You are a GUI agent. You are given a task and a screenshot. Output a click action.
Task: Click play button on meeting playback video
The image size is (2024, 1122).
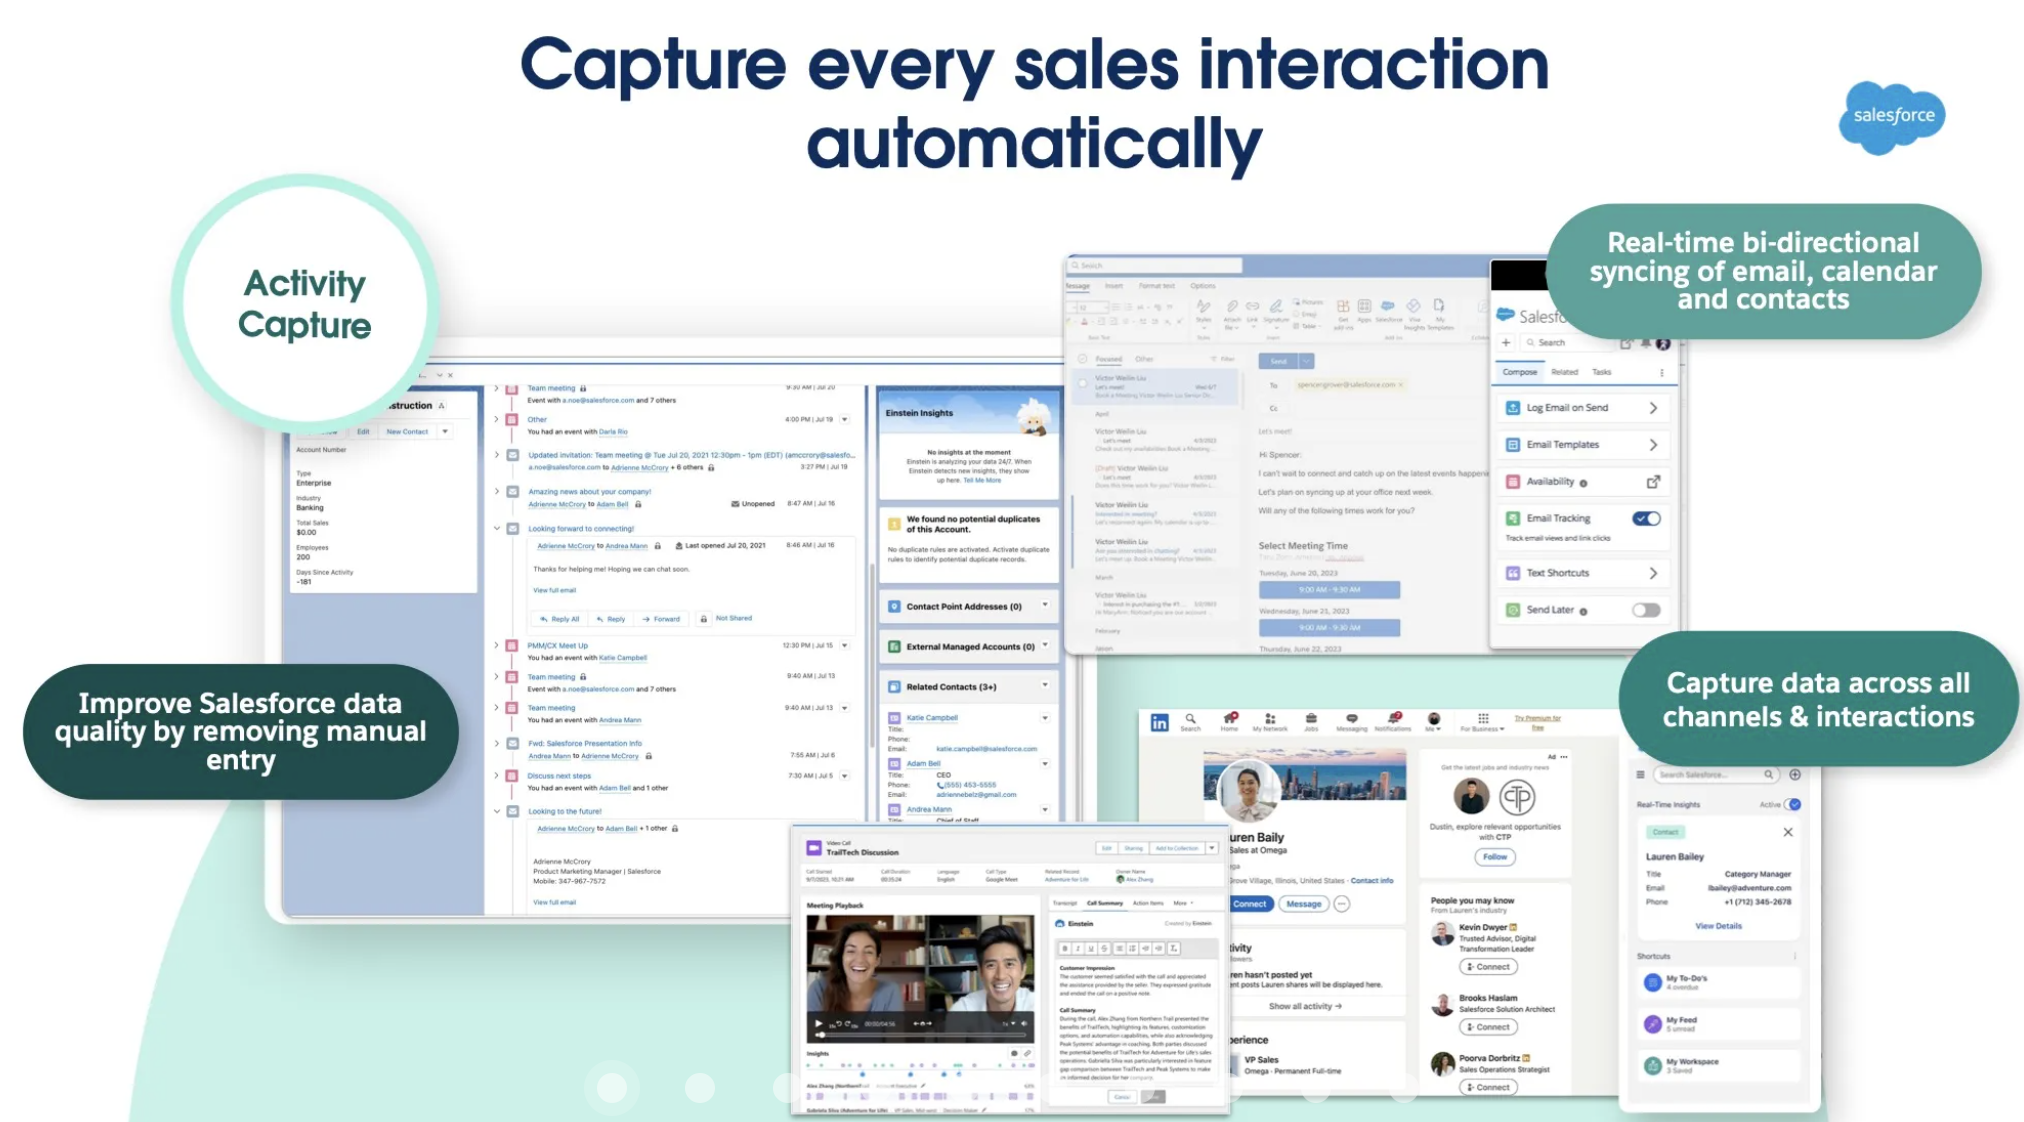(x=818, y=1024)
